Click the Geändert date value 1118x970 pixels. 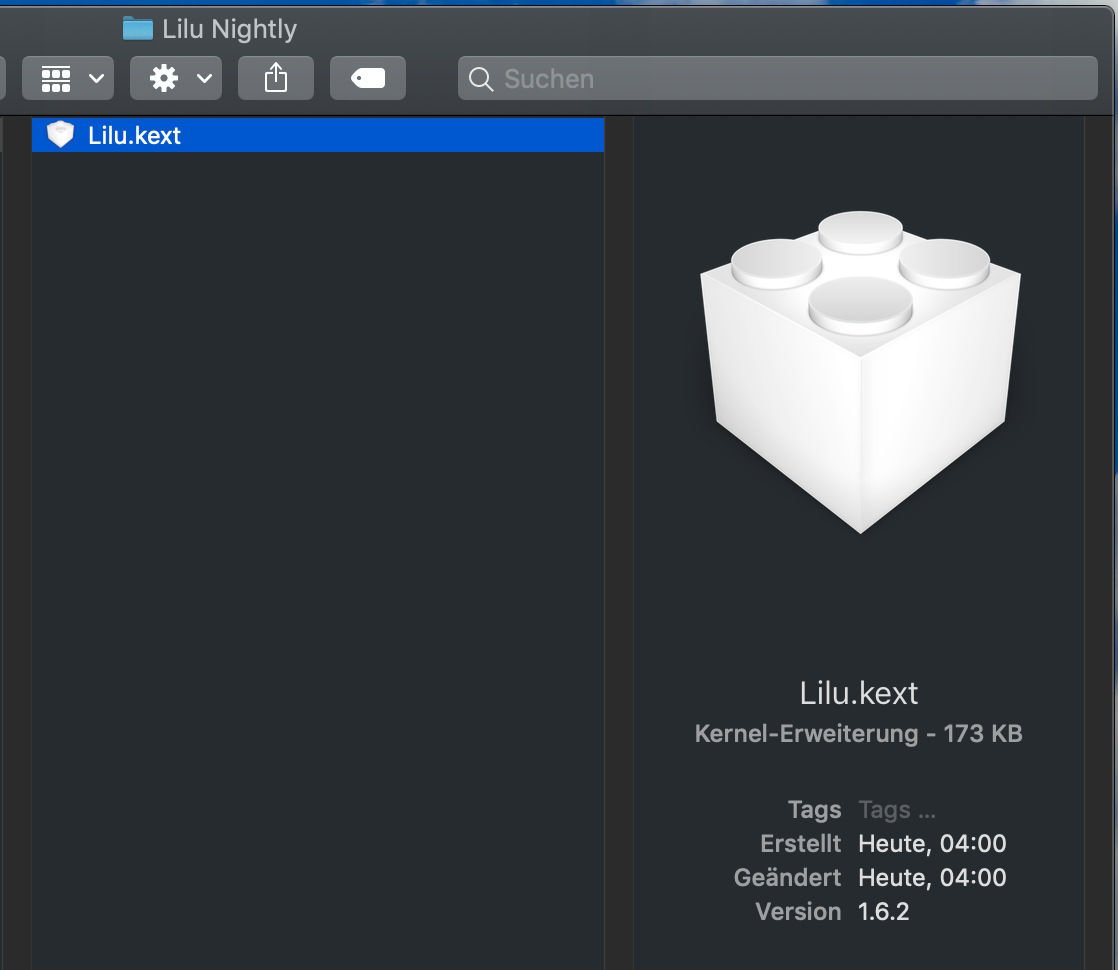[932, 878]
